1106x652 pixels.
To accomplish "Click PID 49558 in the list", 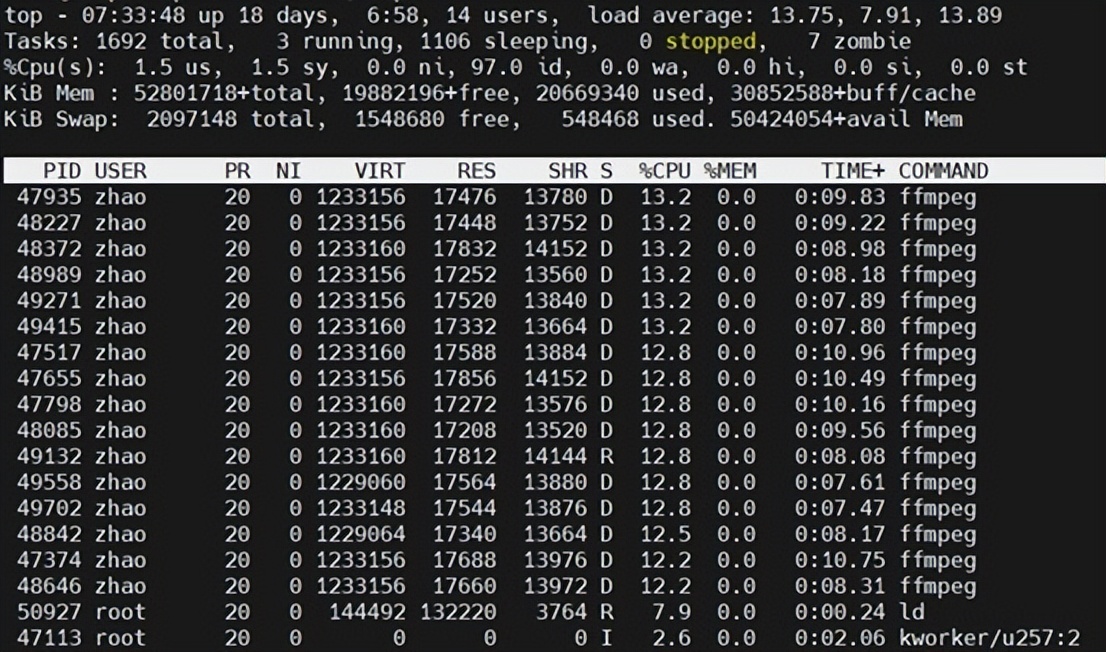I will click(49, 482).
